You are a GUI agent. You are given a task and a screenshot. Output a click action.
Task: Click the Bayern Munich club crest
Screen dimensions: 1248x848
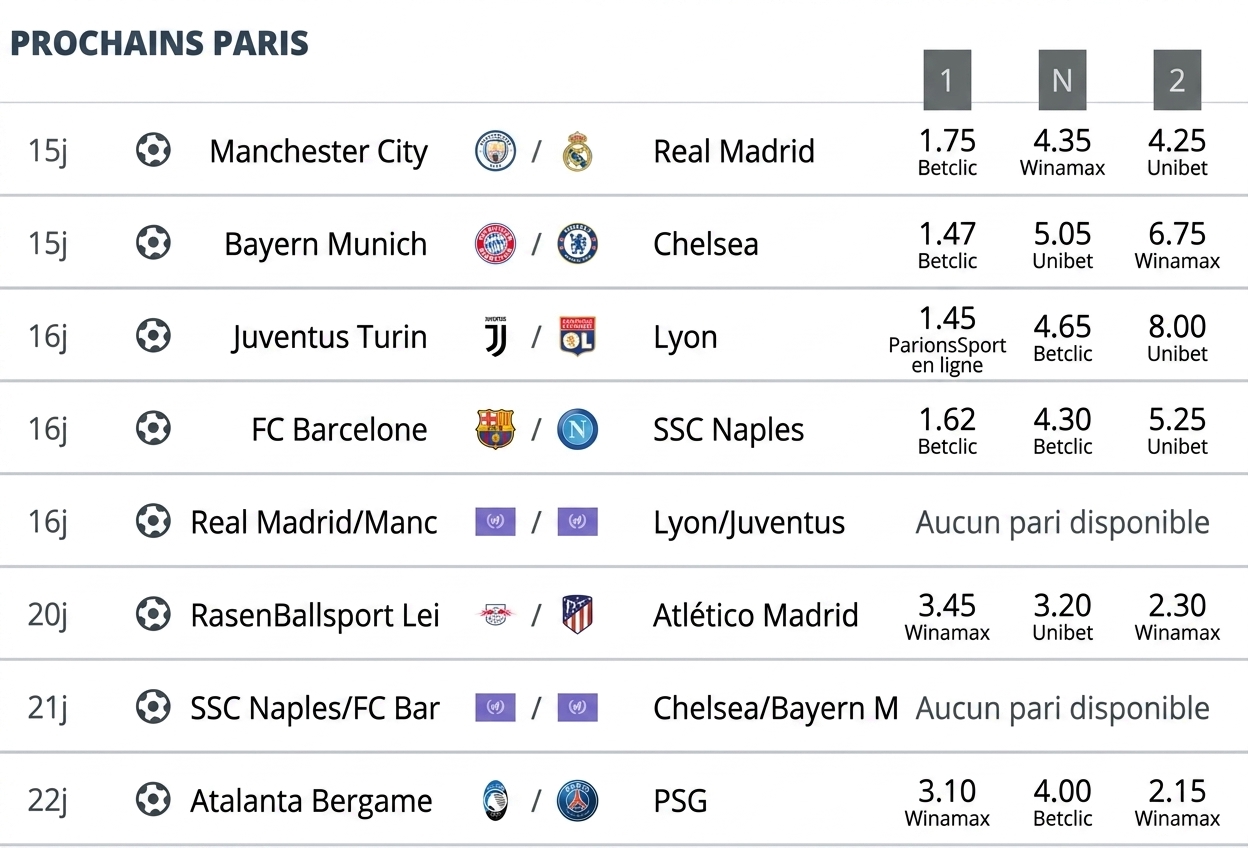click(x=496, y=244)
